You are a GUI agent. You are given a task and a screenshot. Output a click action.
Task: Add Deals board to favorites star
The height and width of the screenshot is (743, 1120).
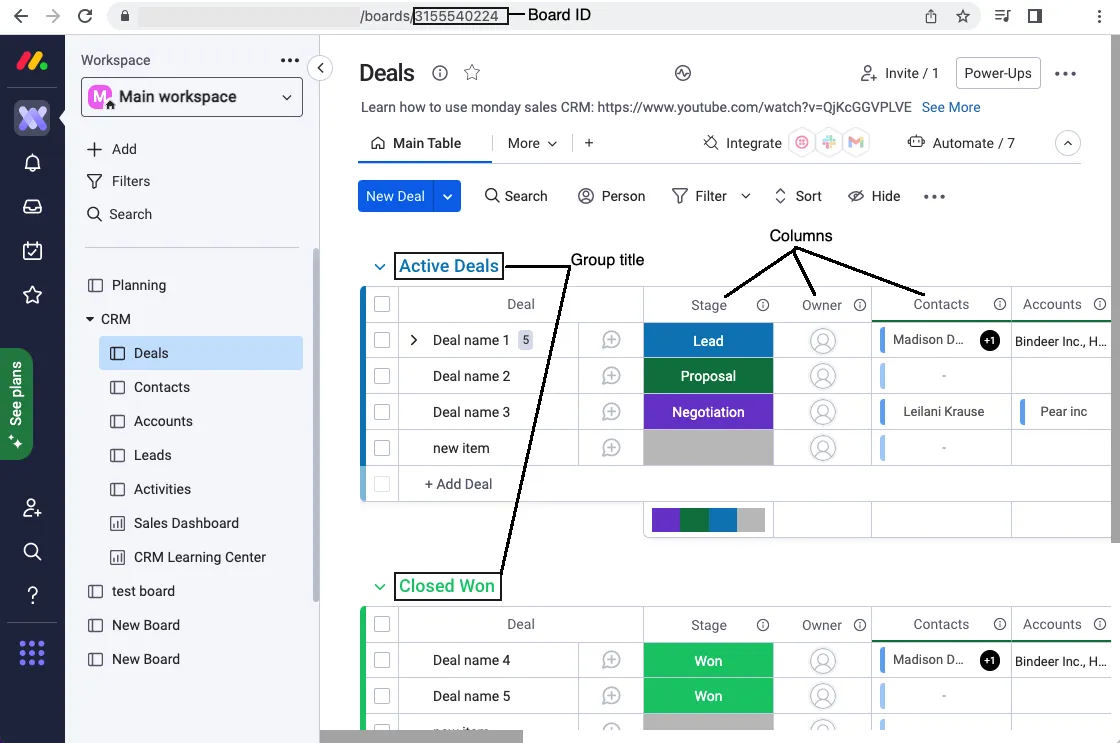tap(472, 73)
